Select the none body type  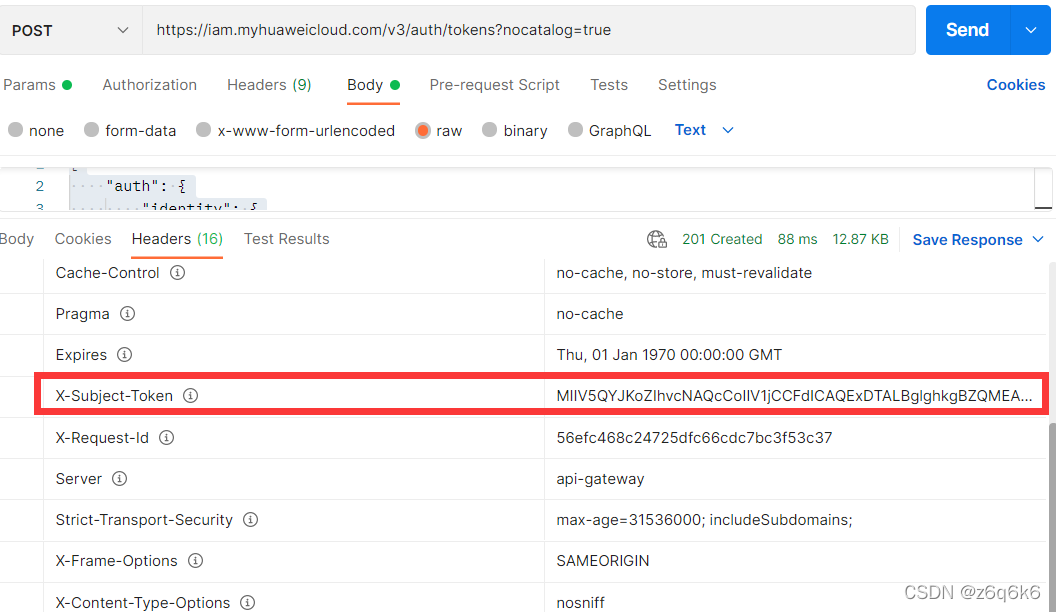(15, 130)
